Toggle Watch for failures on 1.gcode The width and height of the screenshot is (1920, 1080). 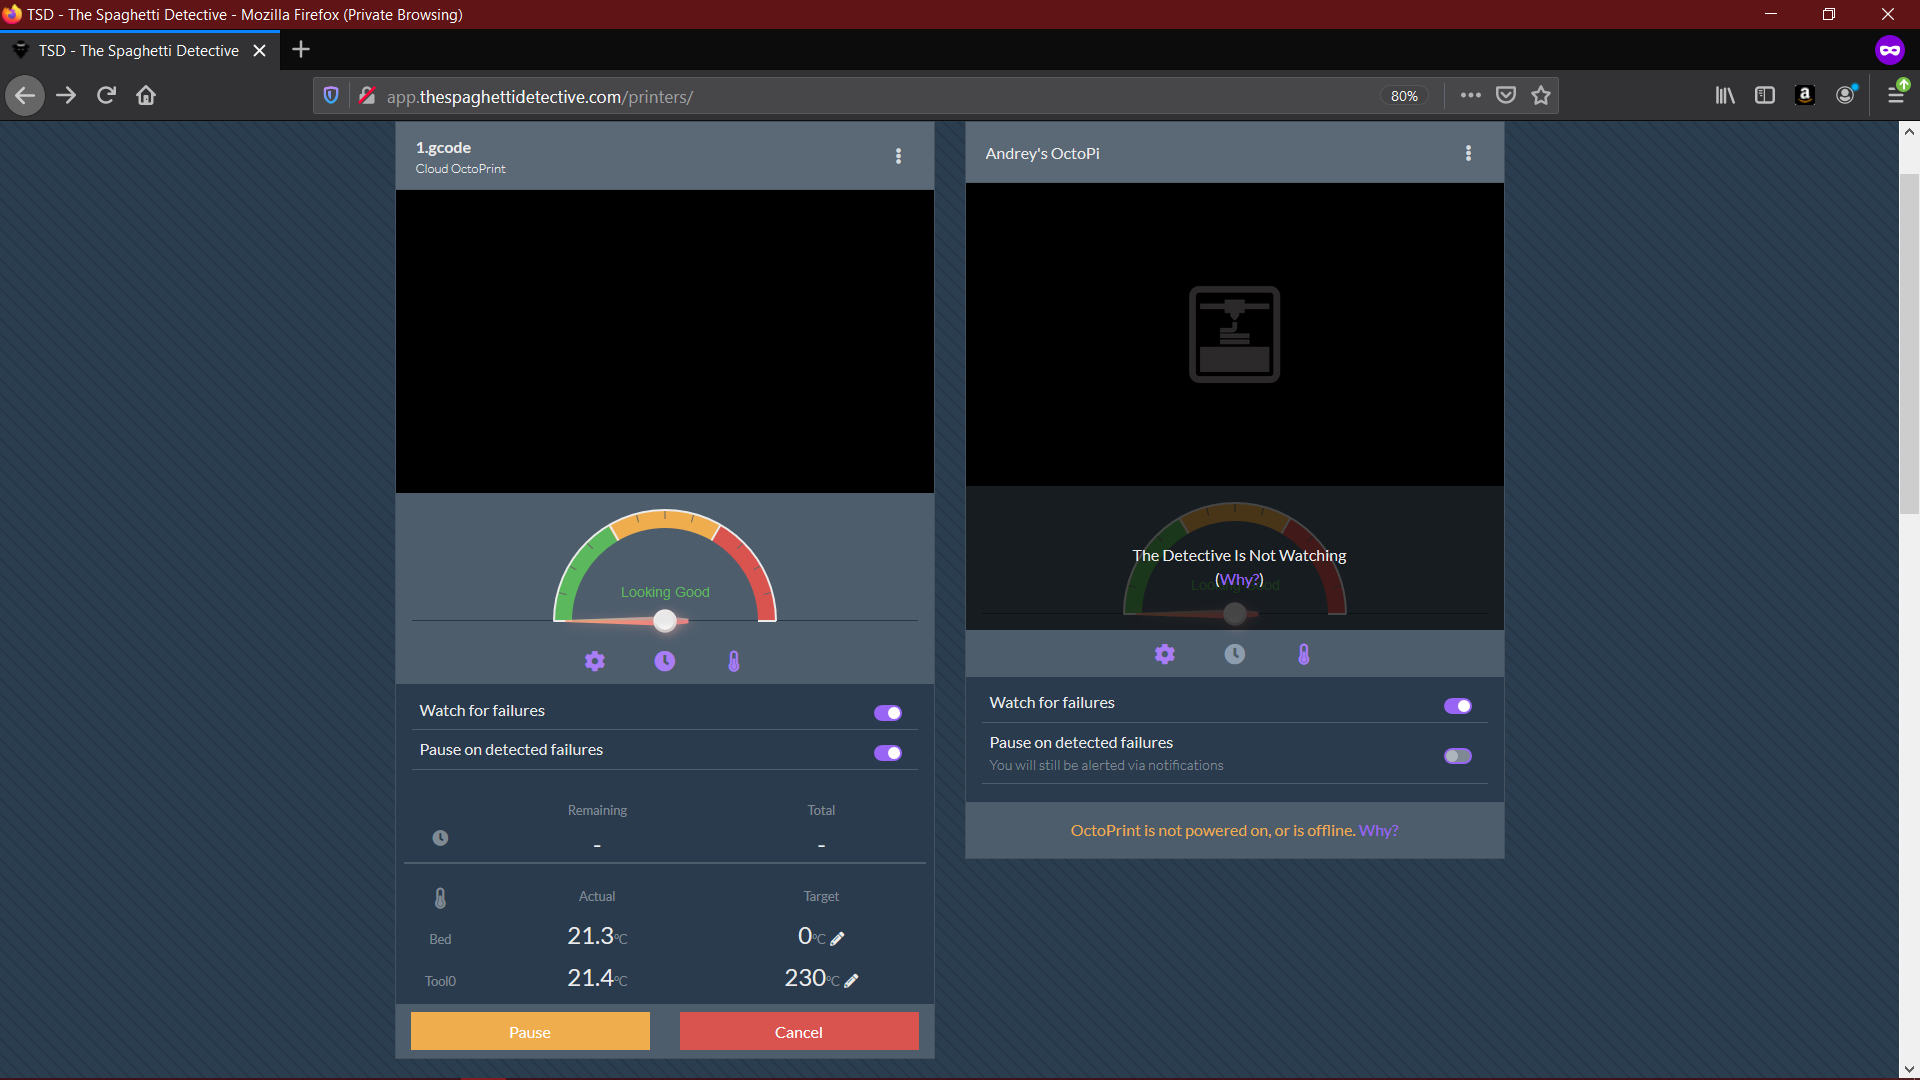[x=888, y=713]
